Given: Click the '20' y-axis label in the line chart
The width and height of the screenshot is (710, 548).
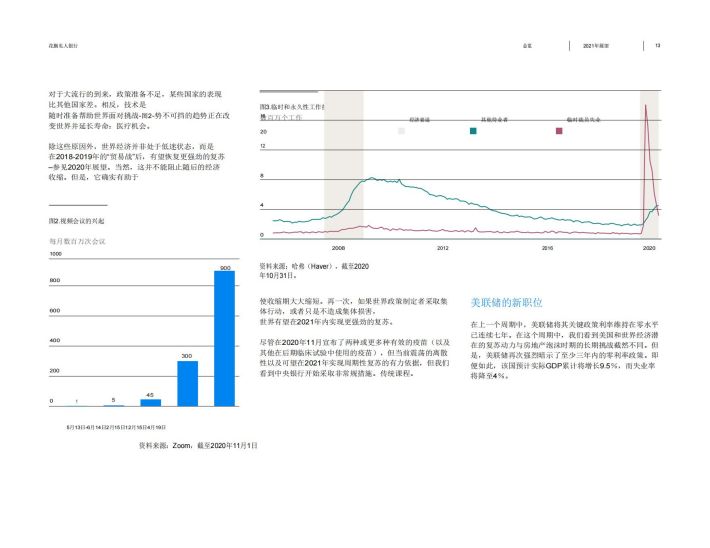Looking at the screenshot, I should (x=264, y=132).
